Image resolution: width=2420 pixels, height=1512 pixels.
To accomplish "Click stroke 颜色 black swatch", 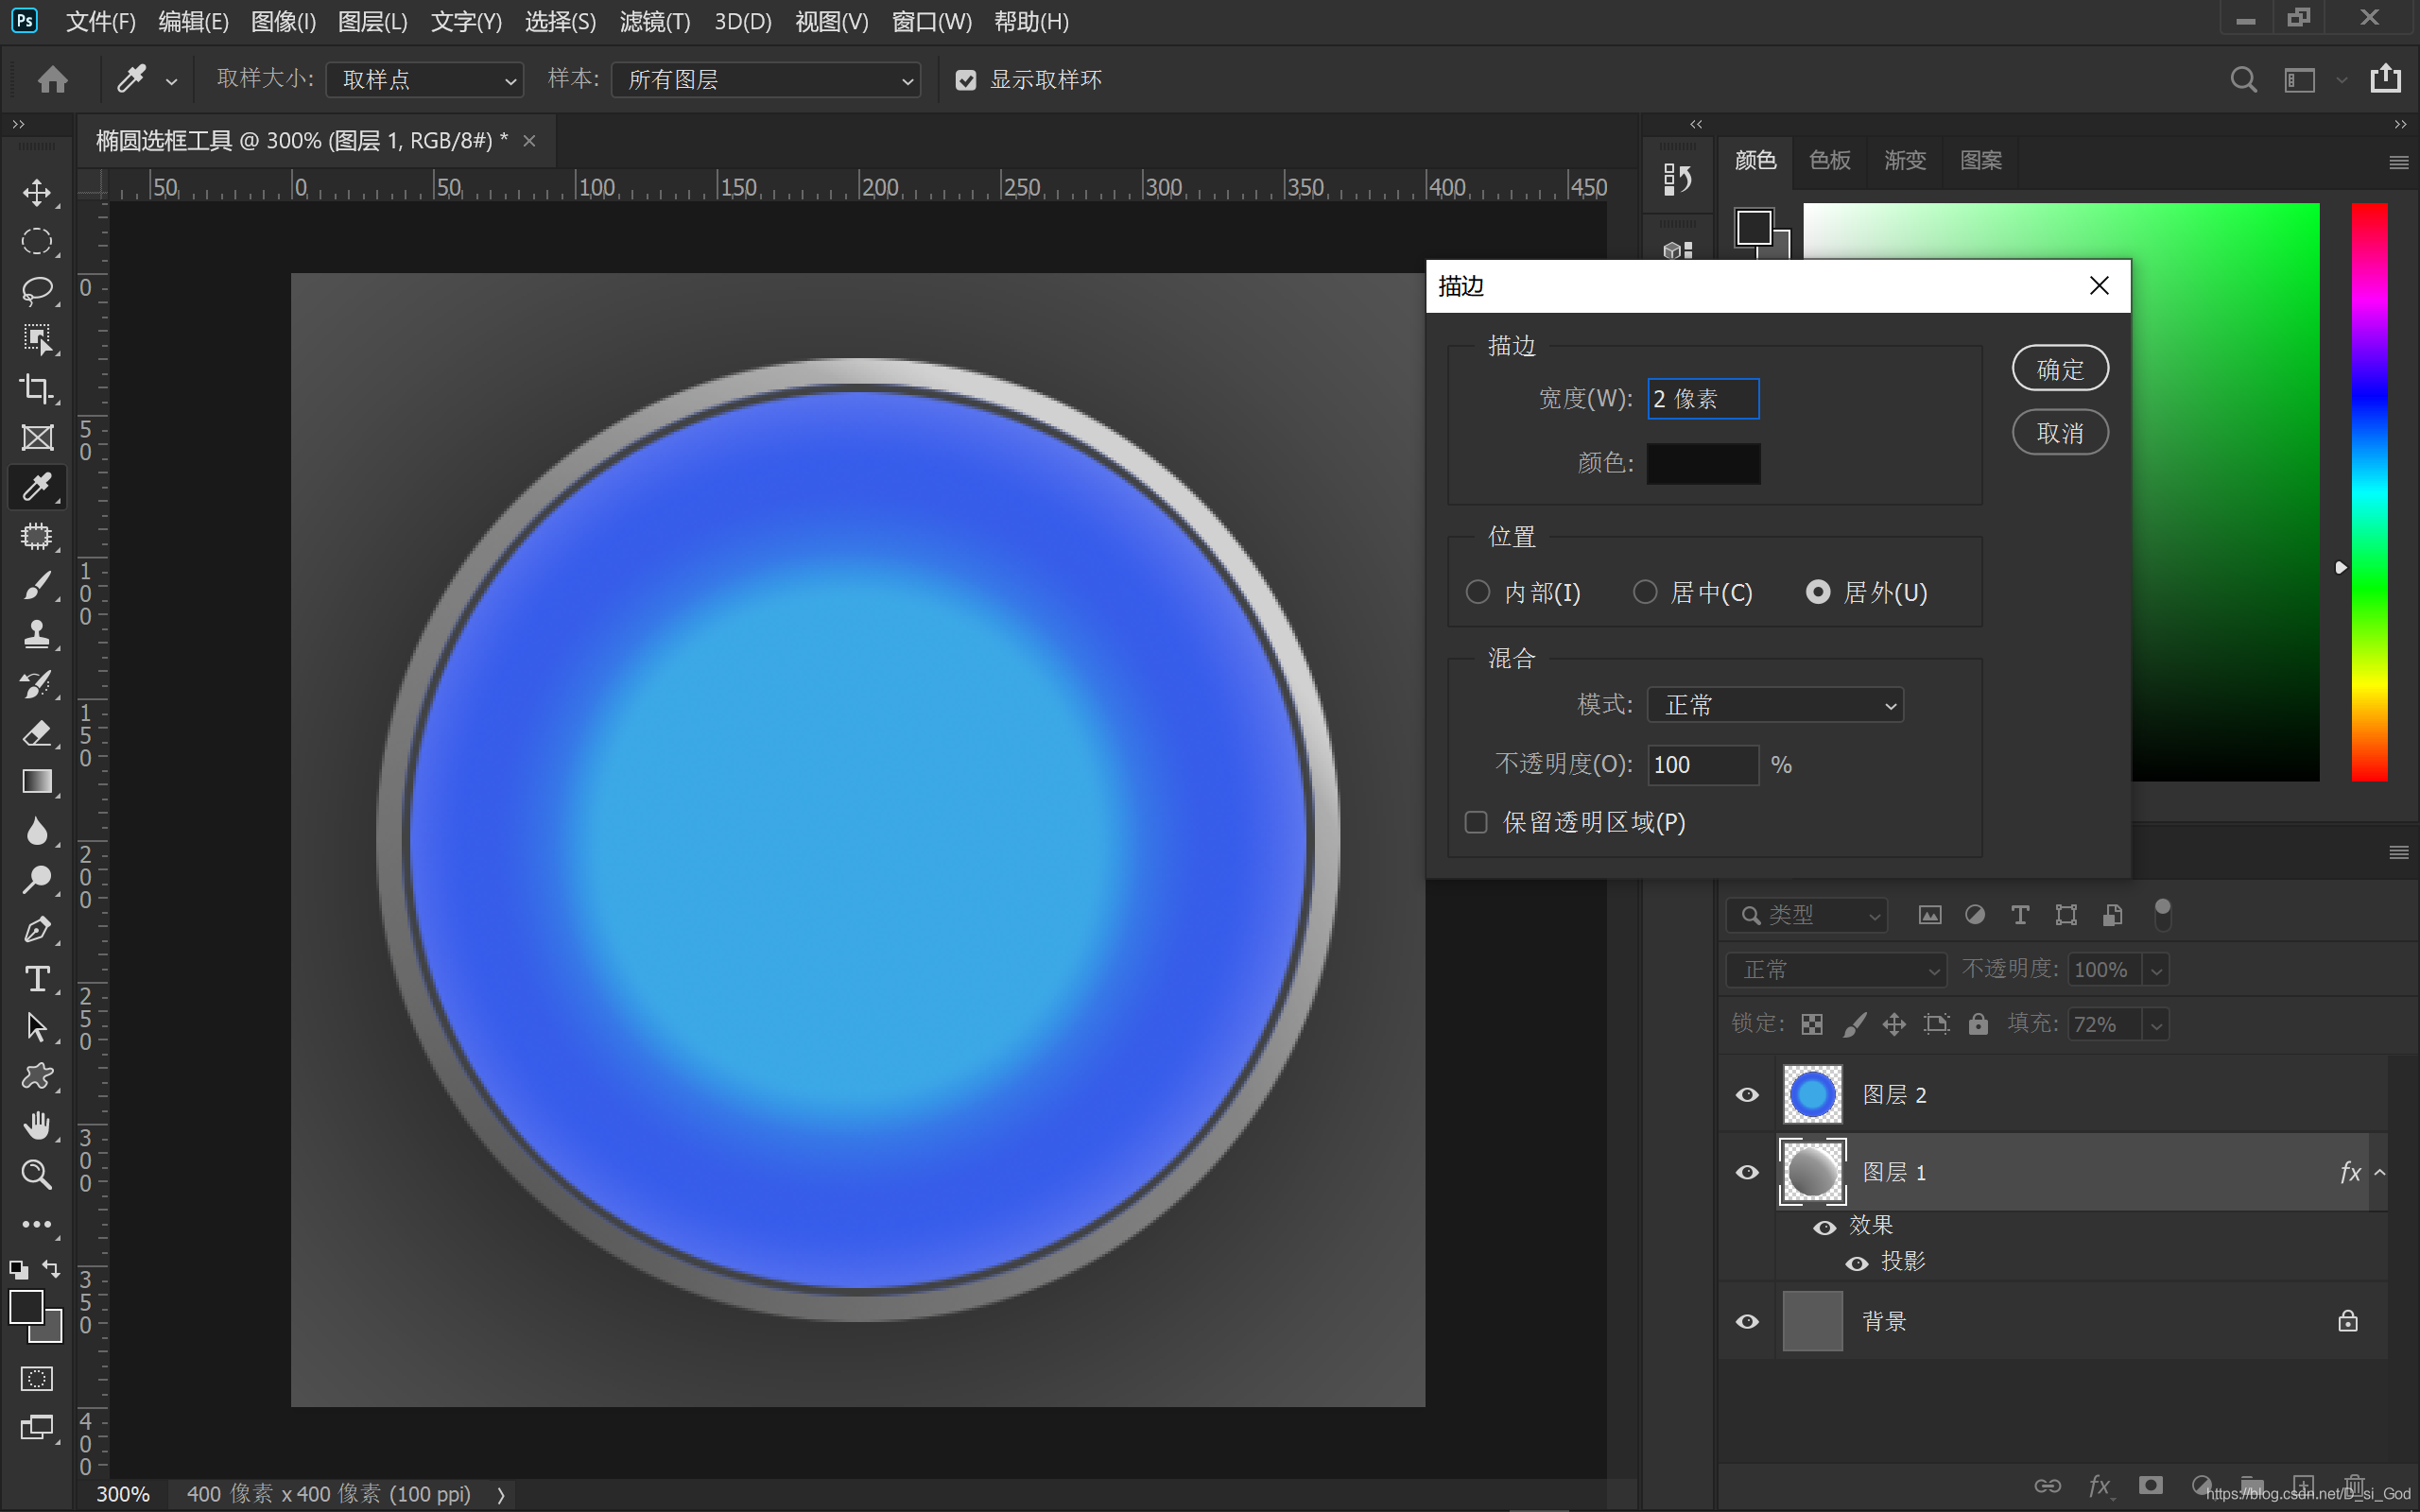I will 1704,464.
